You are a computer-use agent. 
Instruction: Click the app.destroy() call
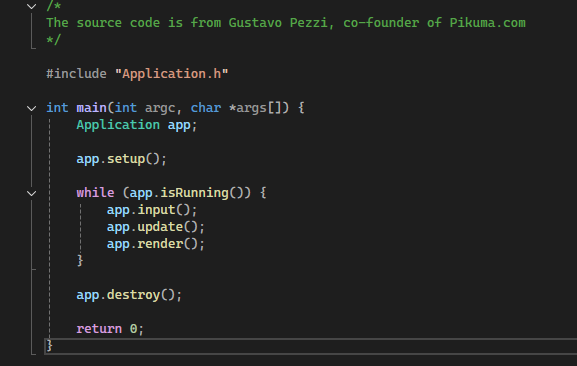coord(129,295)
